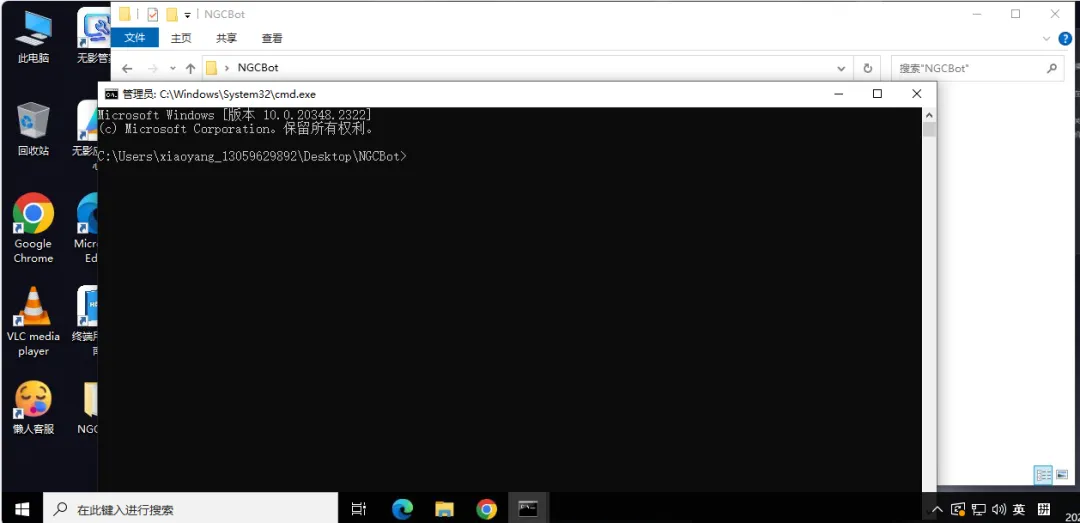Click the search magnifier in Explorer
Screen dimensions: 1080x523
point(1052,68)
